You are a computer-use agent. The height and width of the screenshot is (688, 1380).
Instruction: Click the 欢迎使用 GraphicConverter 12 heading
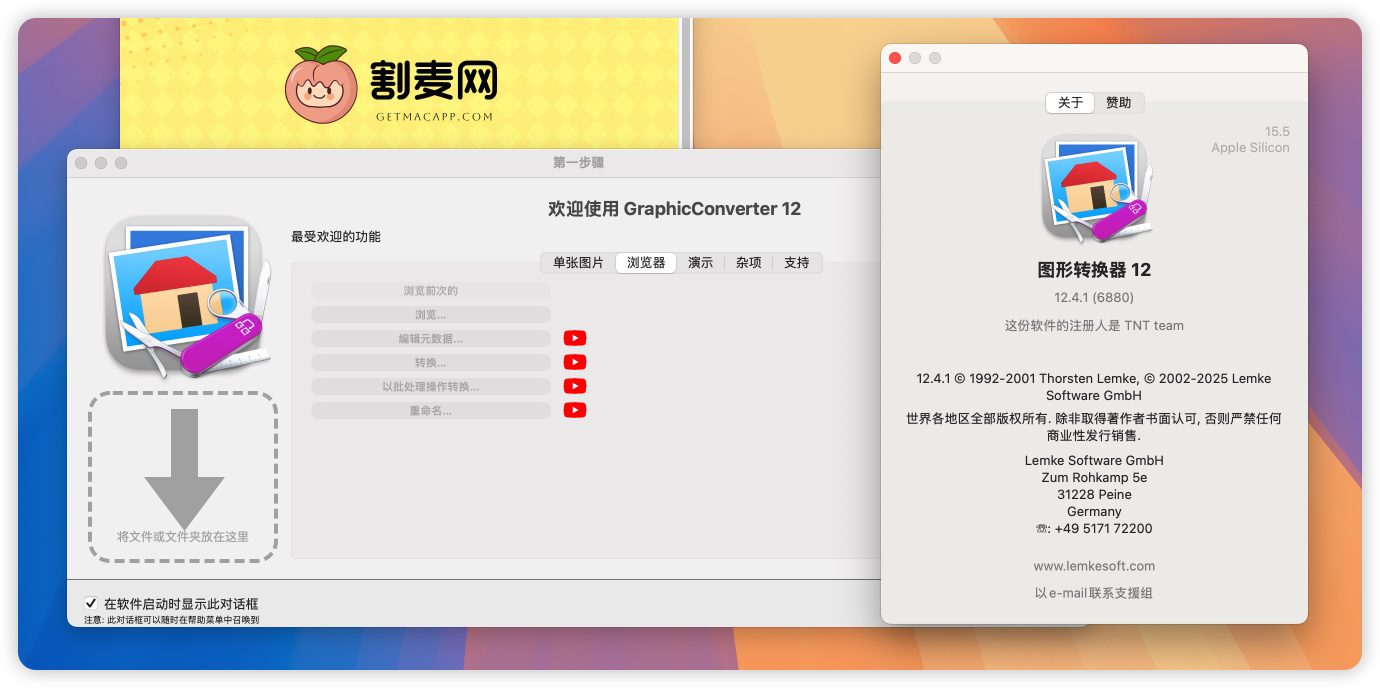tap(674, 209)
